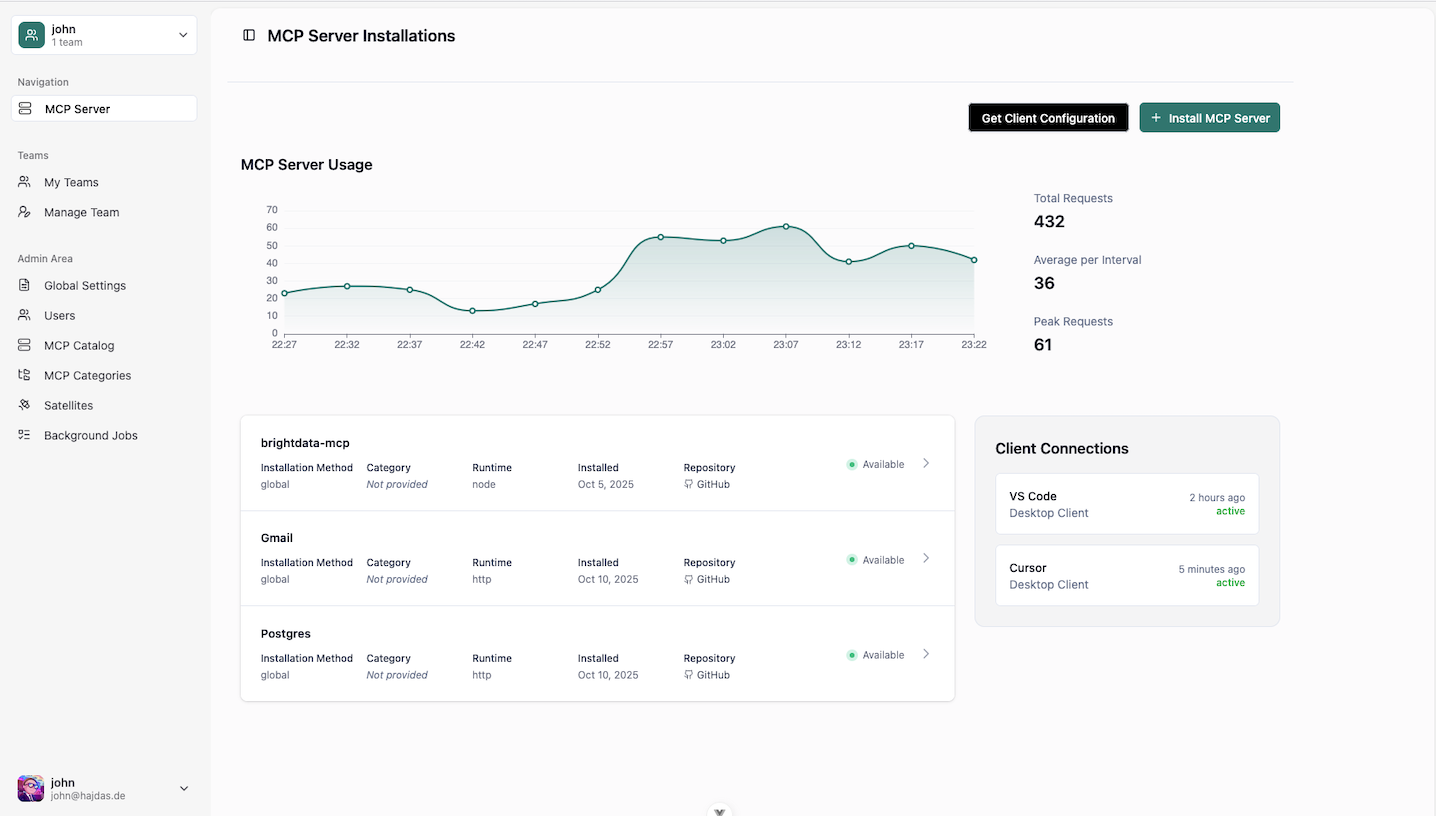Open the Satellites admin section
The width and height of the screenshot is (1436, 816).
click(66, 405)
